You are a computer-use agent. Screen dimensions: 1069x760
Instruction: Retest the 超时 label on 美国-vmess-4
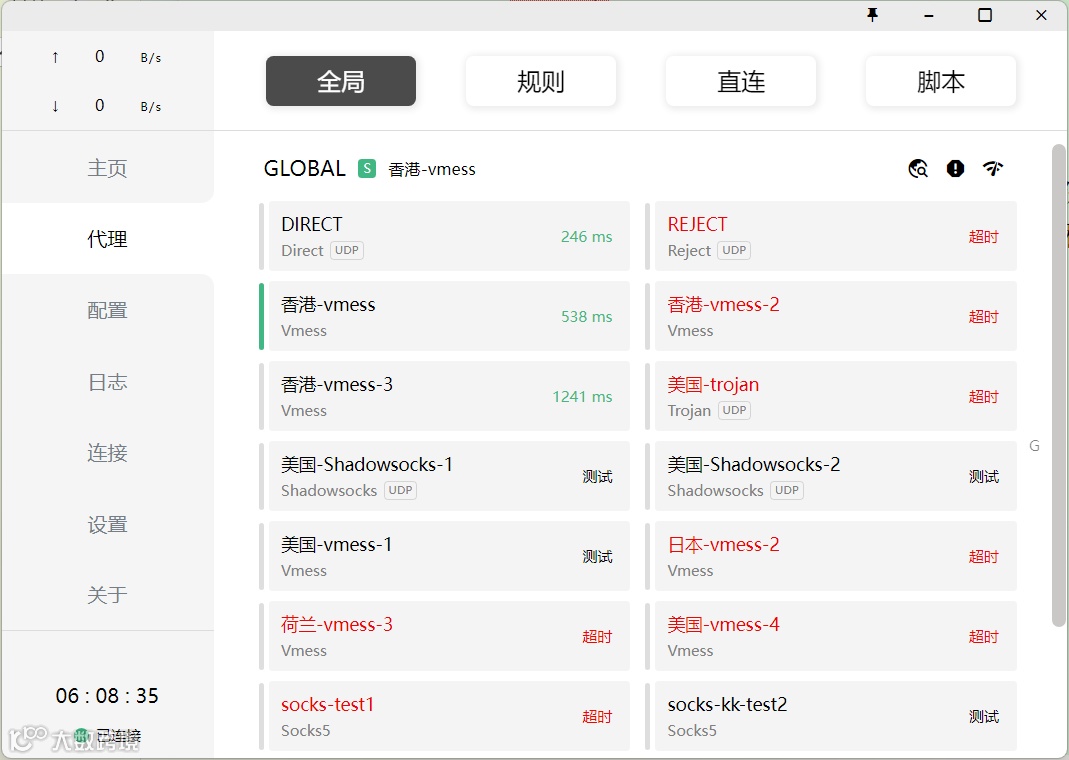coord(984,637)
